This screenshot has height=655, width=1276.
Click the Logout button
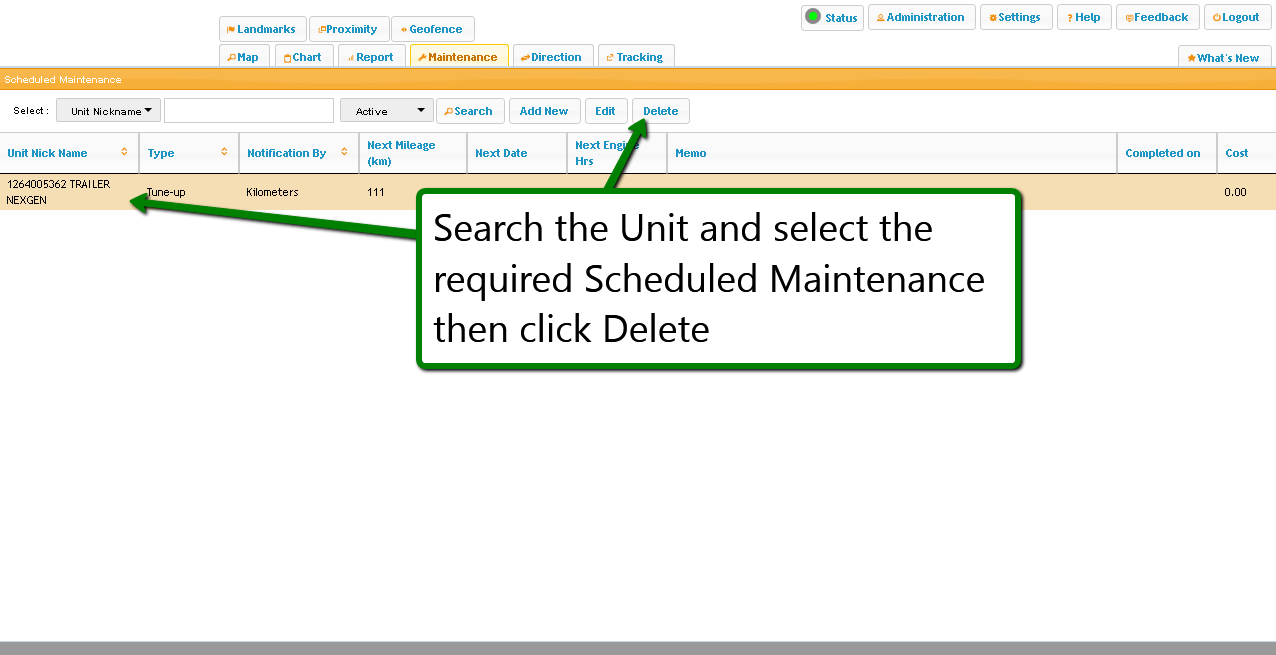(1237, 17)
